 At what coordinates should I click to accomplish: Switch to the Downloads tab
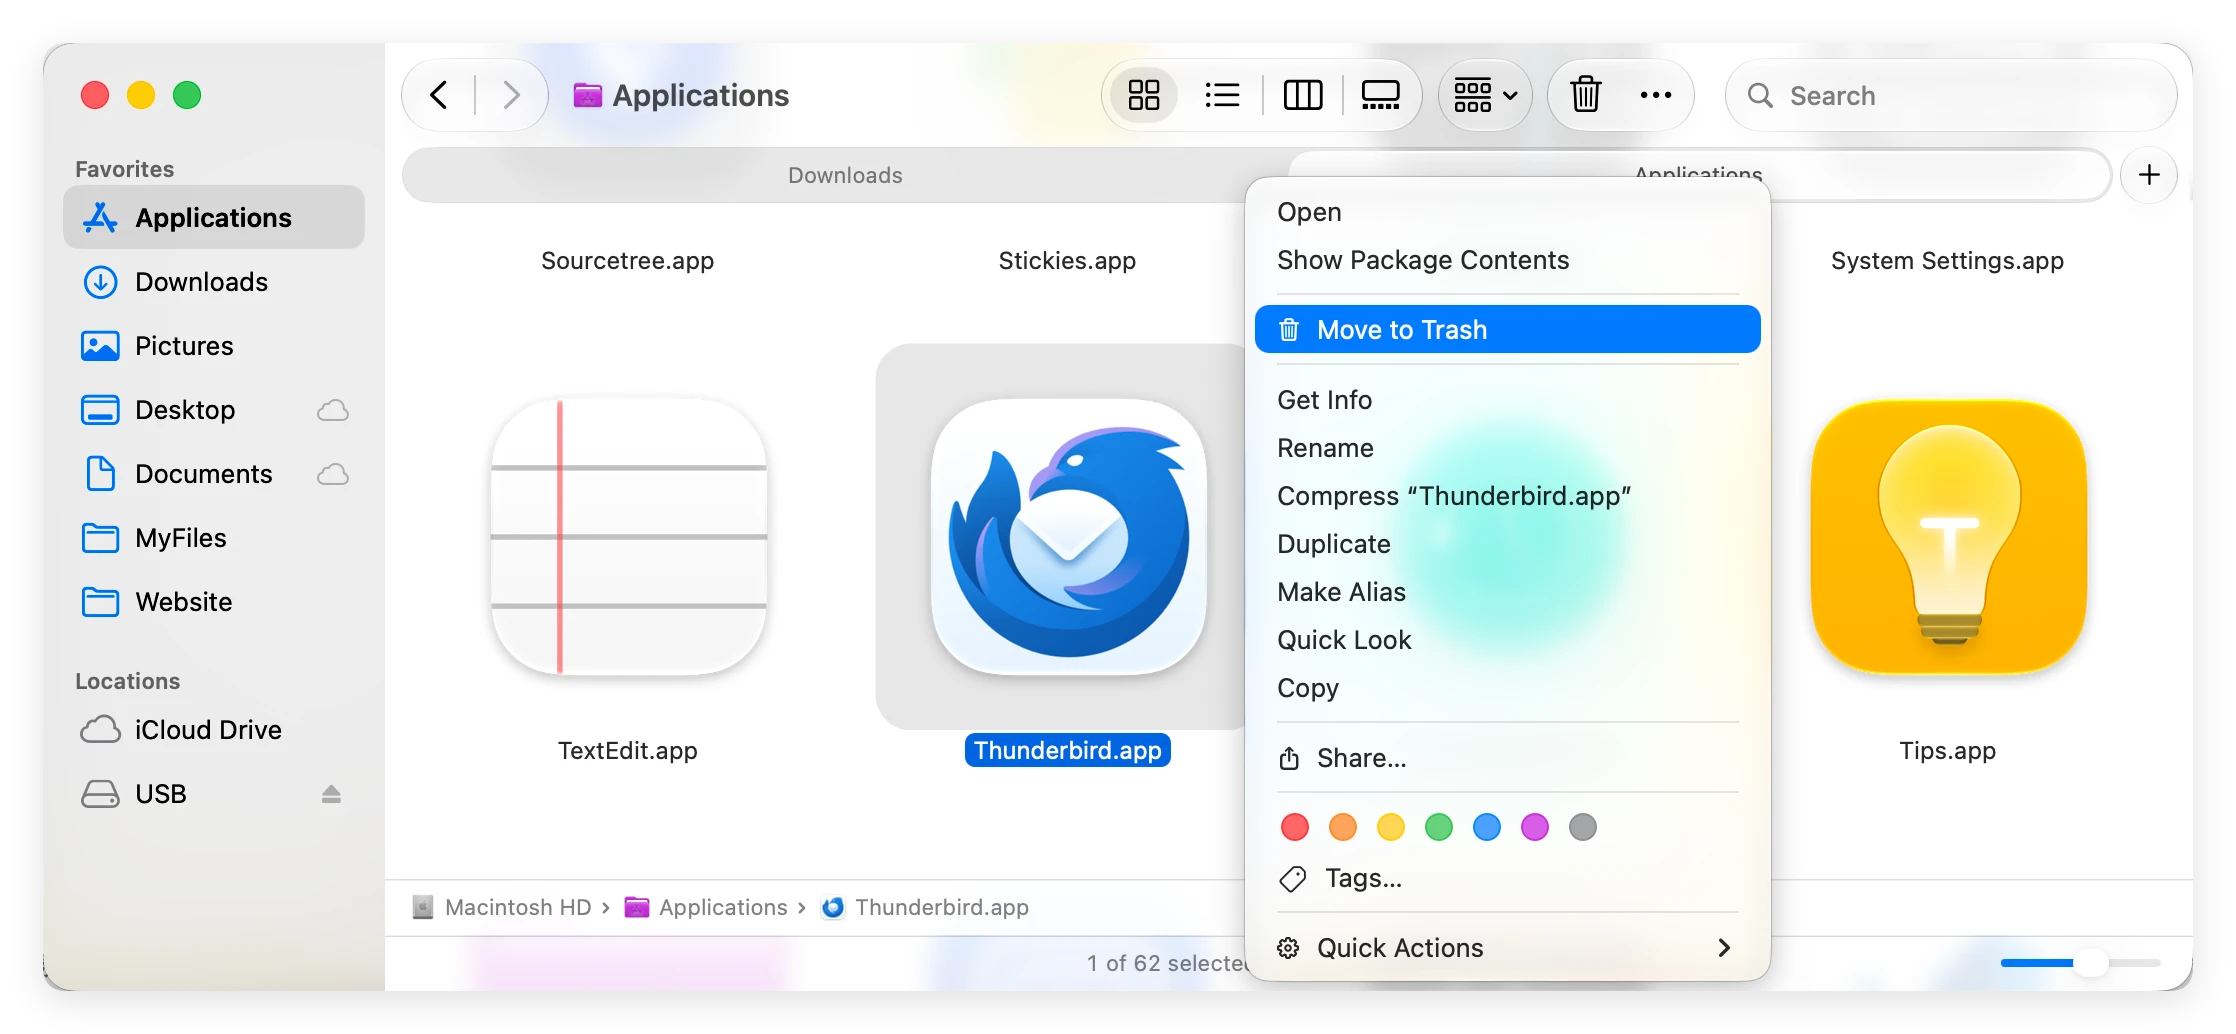845,175
